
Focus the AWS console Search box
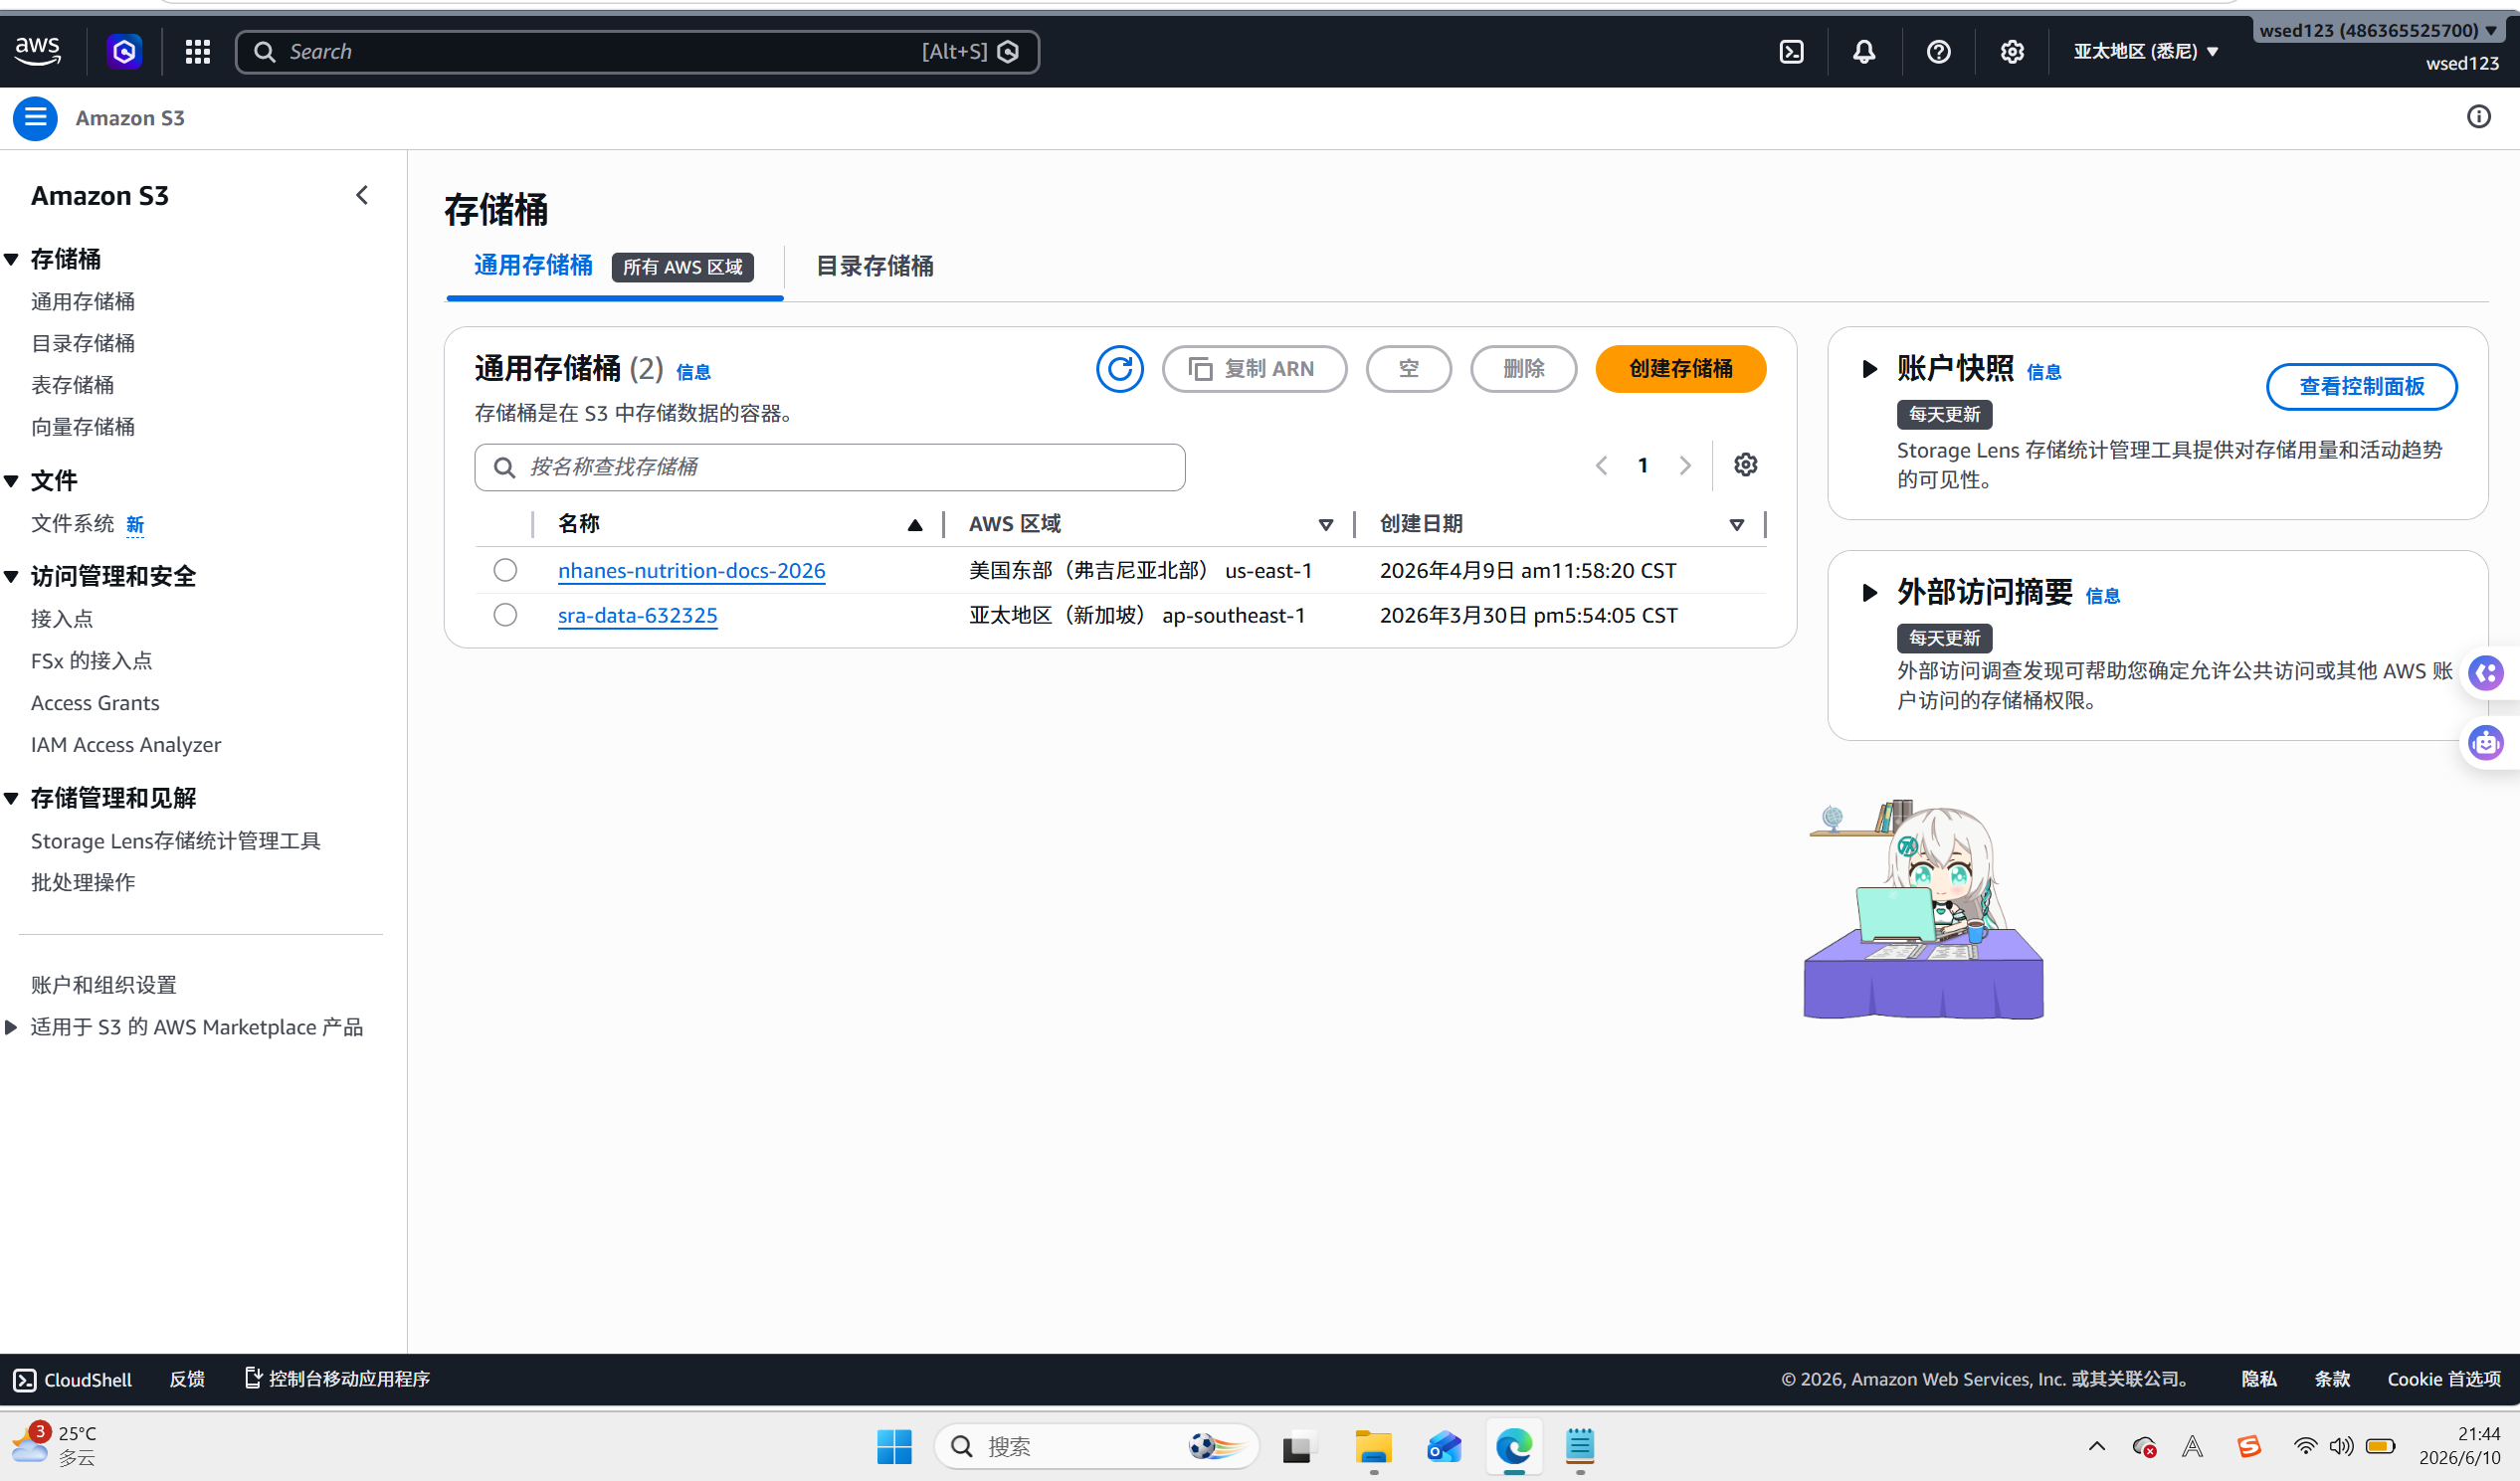point(638,52)
